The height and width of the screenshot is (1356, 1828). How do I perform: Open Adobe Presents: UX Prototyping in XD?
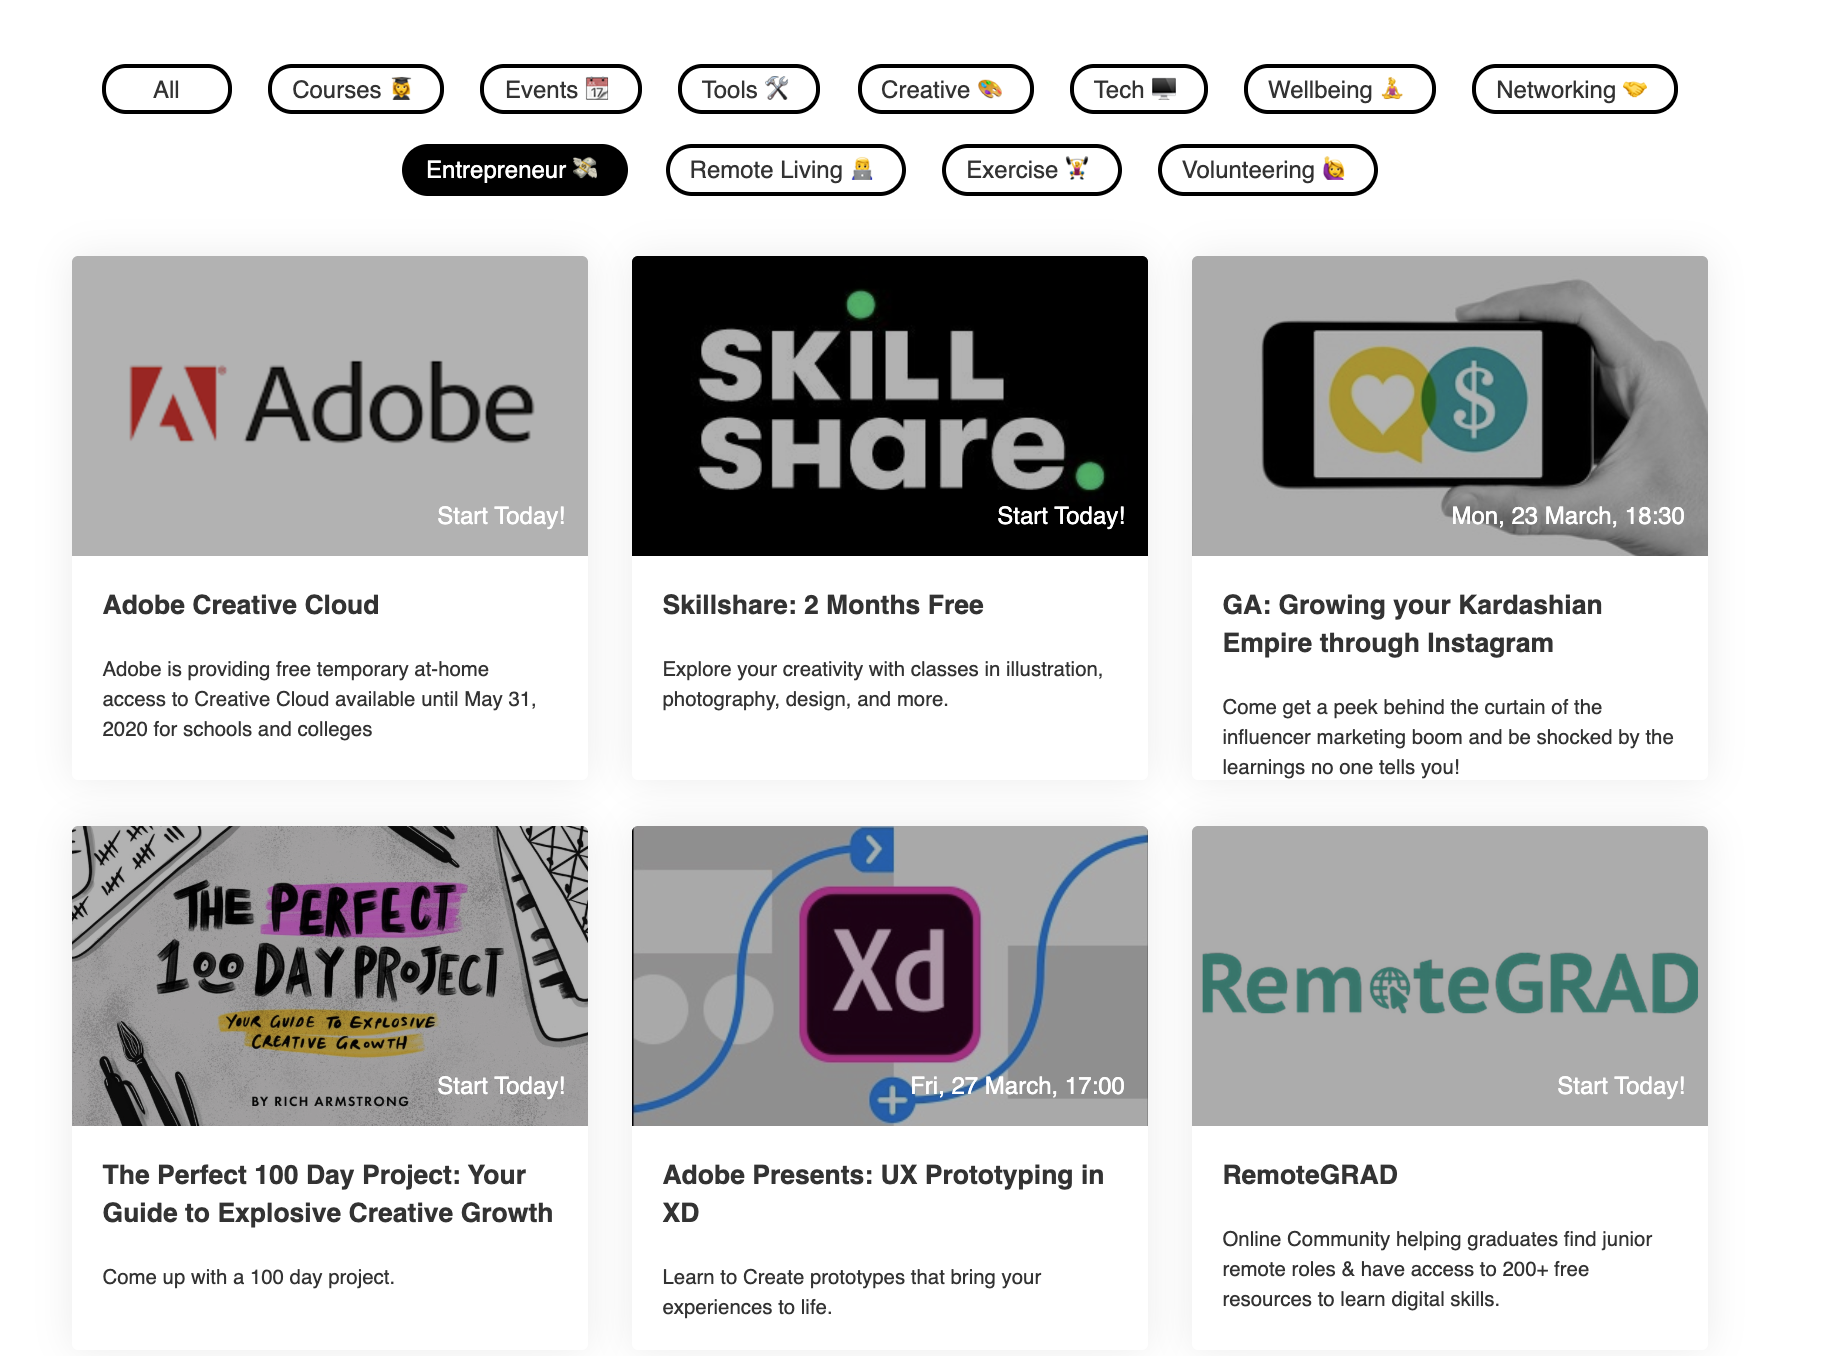coord(883,1194)
